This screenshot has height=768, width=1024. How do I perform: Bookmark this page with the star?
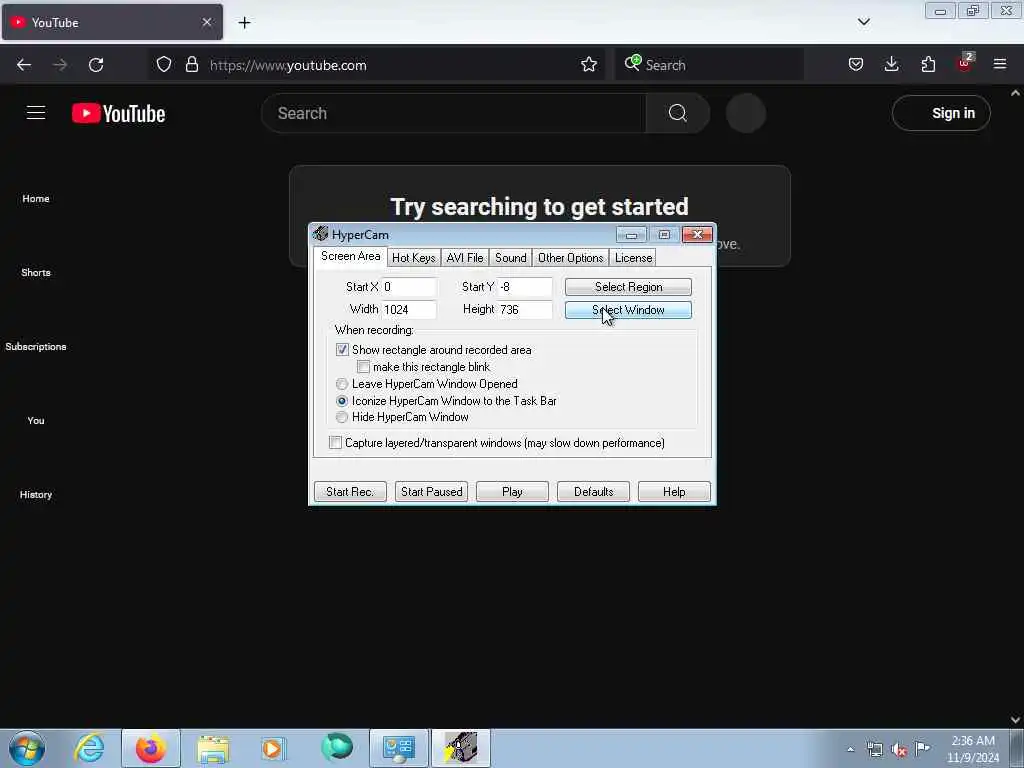(x=589, y=65)
